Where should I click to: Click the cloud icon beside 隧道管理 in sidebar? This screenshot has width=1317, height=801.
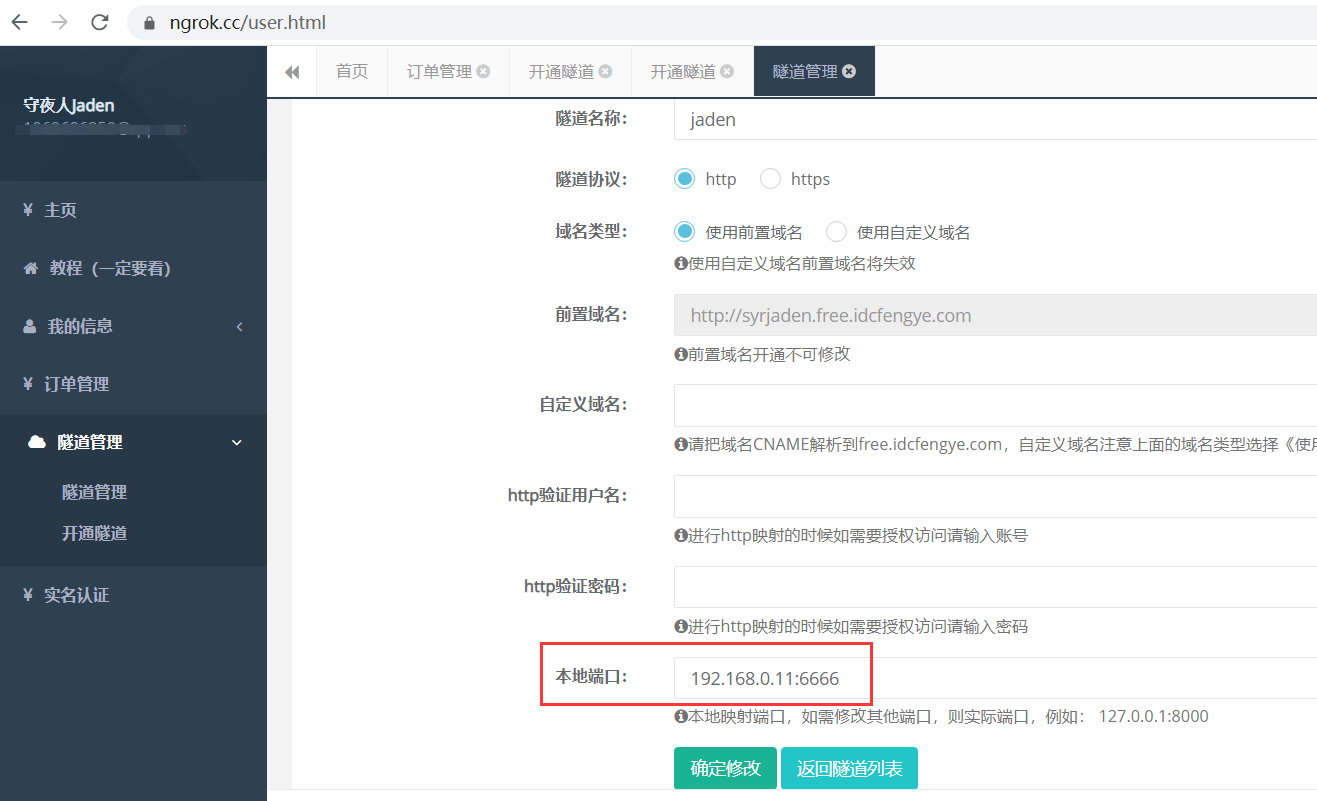pos(37,442)
